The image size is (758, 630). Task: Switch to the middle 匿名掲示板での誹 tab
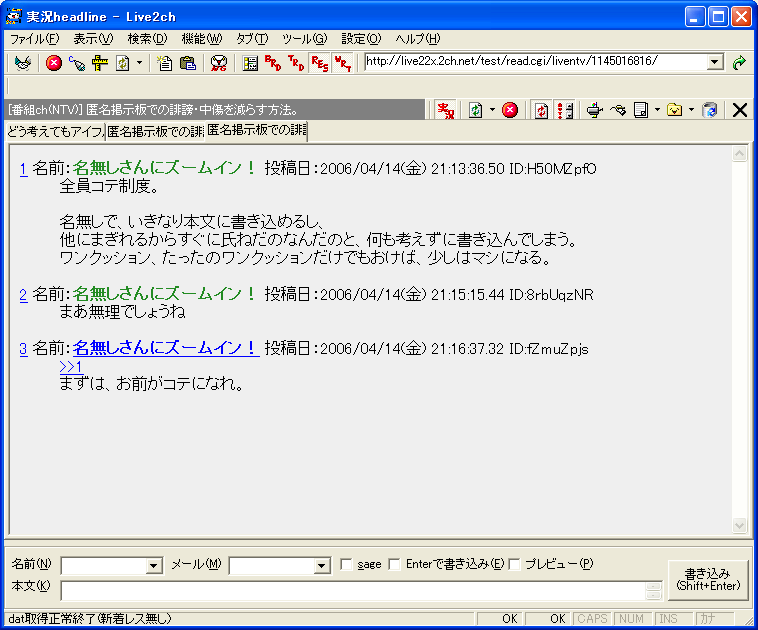(x=155, y=132)
